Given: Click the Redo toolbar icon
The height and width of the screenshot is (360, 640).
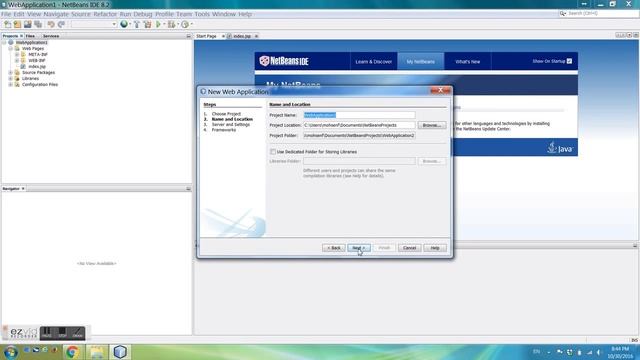Looking at the screenshot, I should click(x=61, y=24).
